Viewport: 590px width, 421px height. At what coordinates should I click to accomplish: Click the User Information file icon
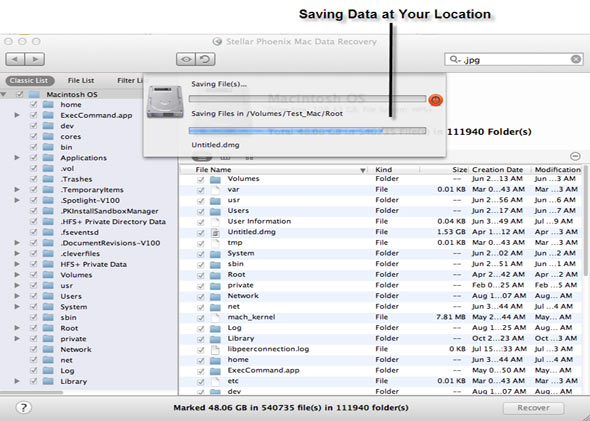pyautogui.click(x=215, y=222)
